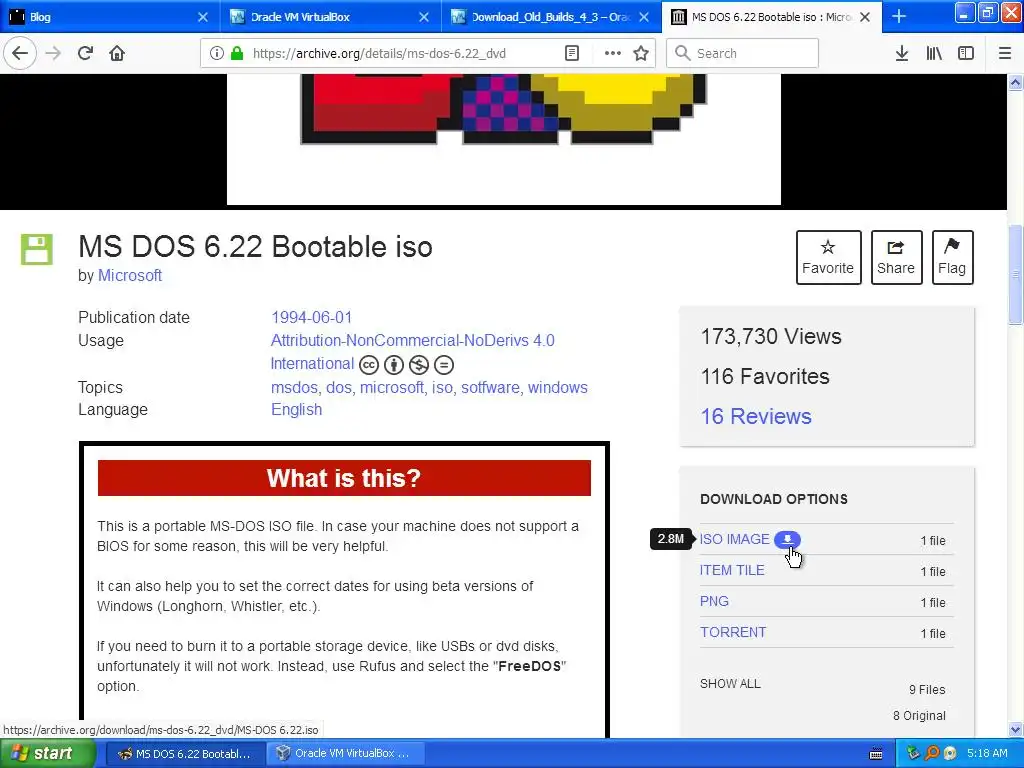This screenshot has height=768, width=1024.
Task: Click the no-derivatives equals license icon
Action: (443, 365)
